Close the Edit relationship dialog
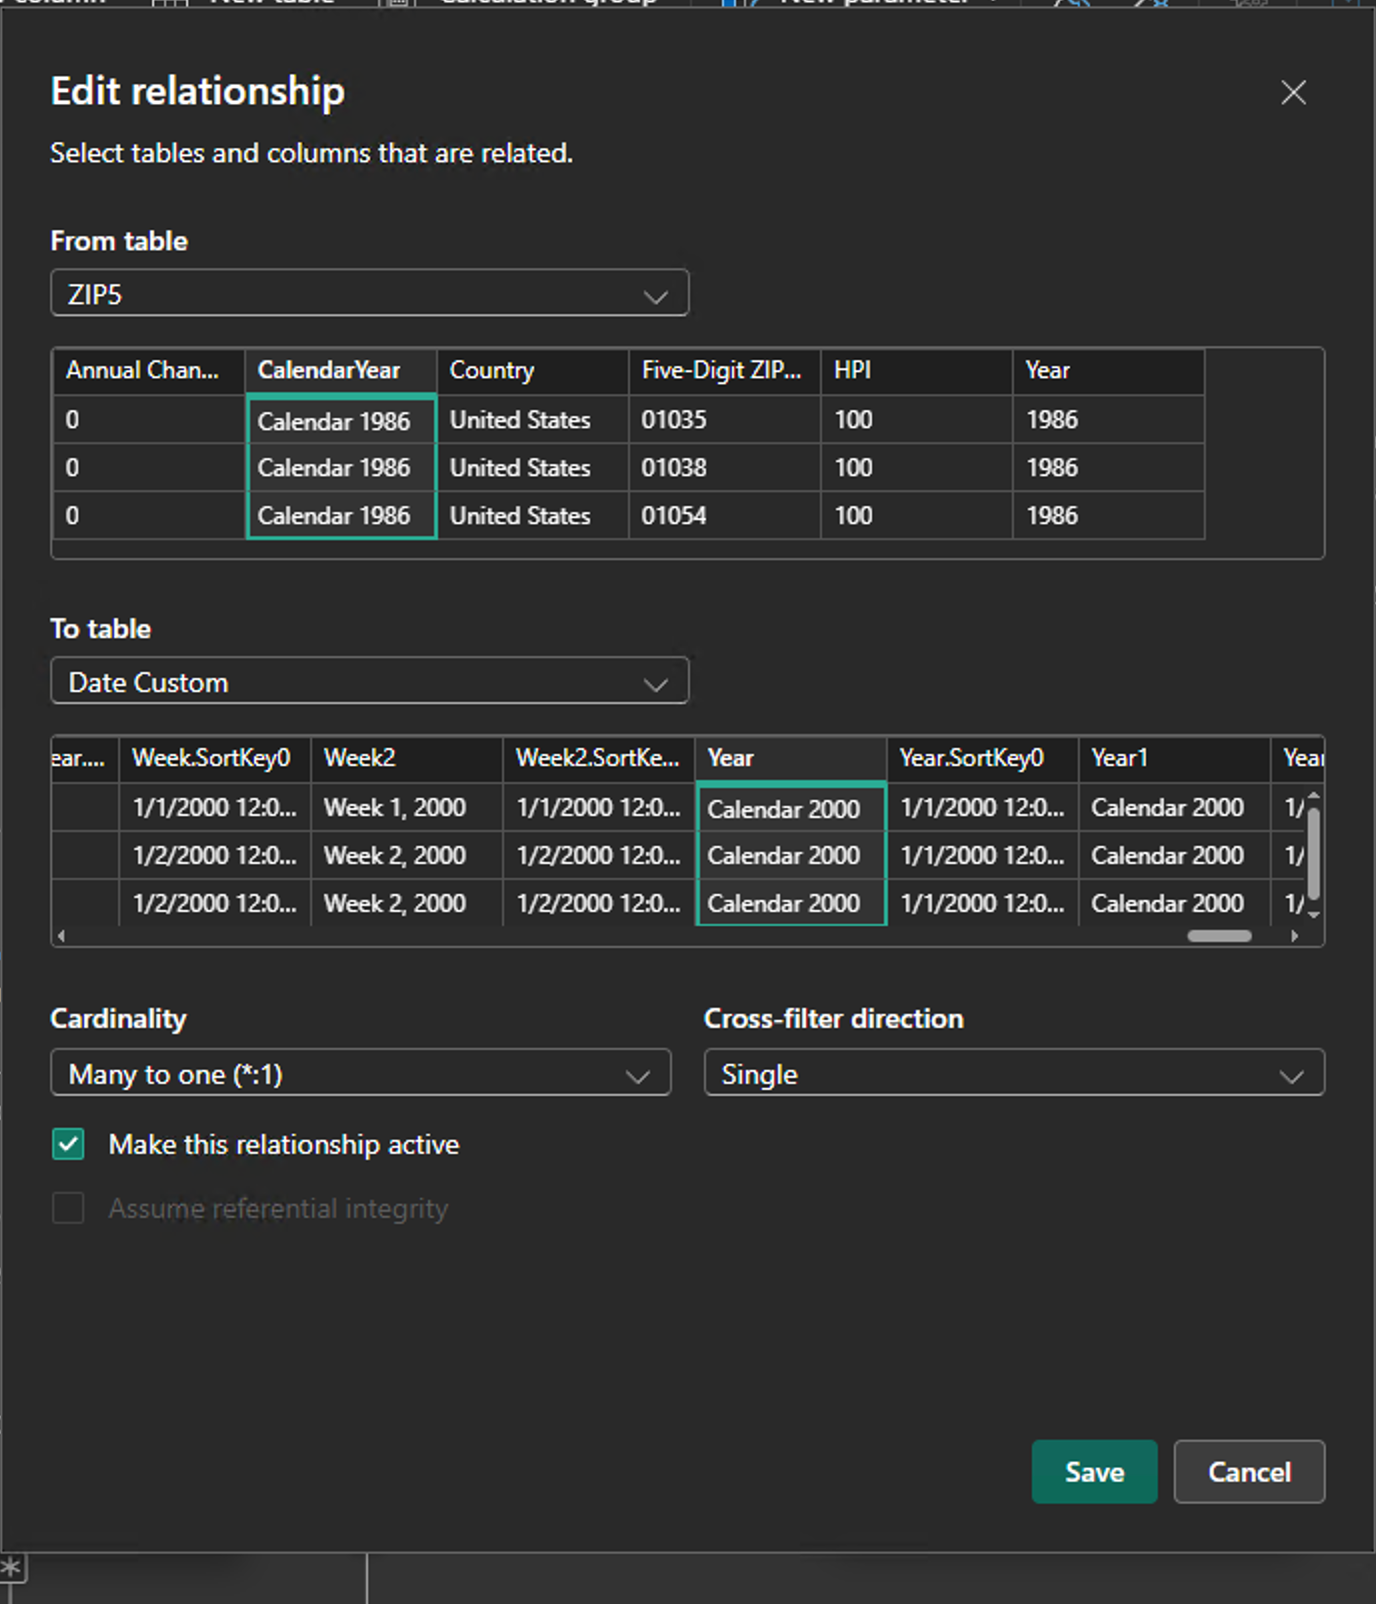Screen dimensions: 1376x1604 pos(1293,93)
